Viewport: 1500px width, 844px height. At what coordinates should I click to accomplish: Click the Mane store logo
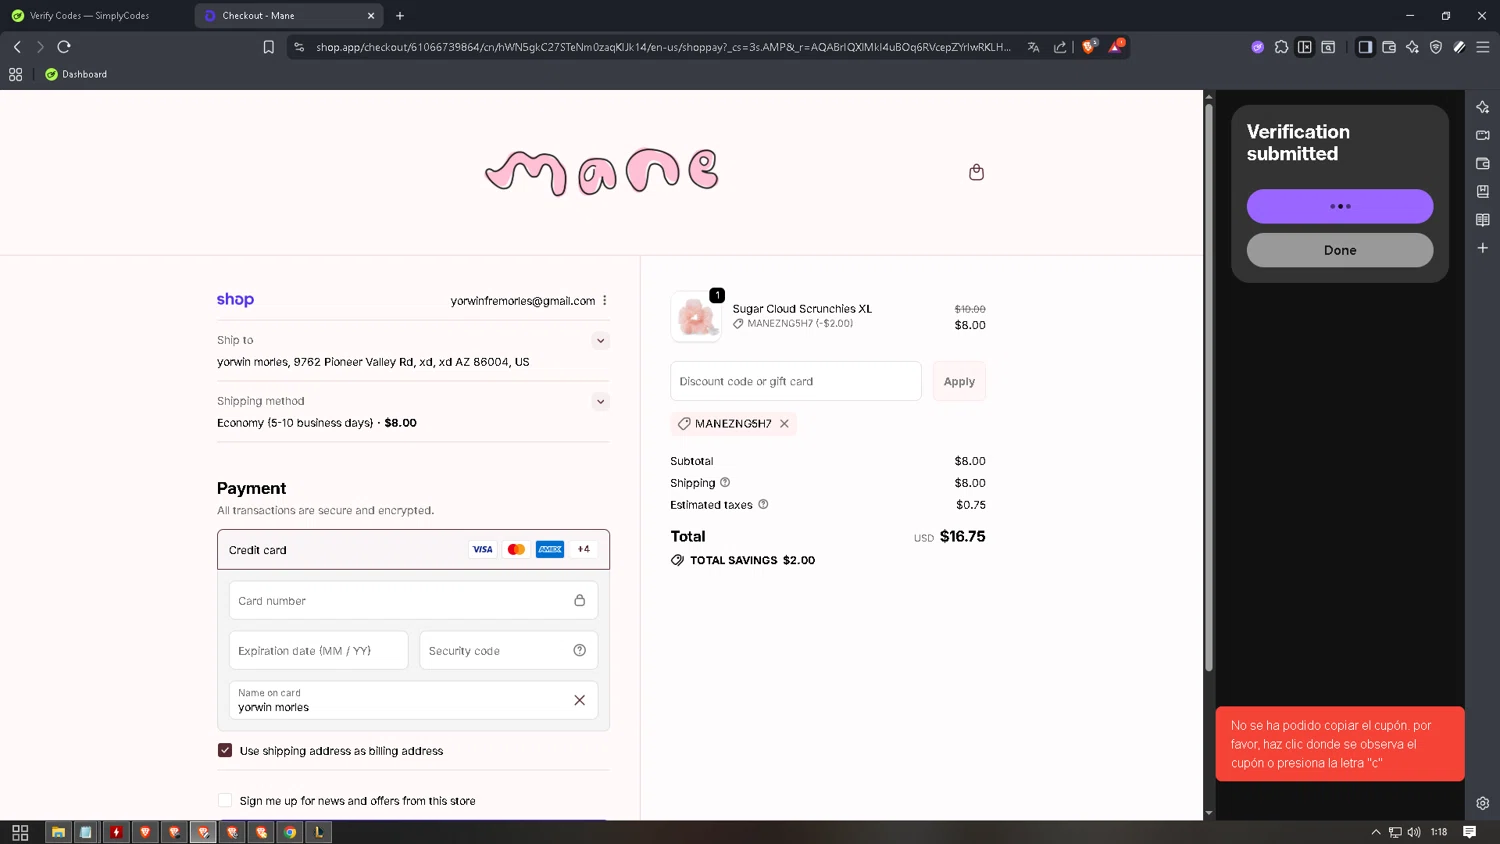coord(602,172)
